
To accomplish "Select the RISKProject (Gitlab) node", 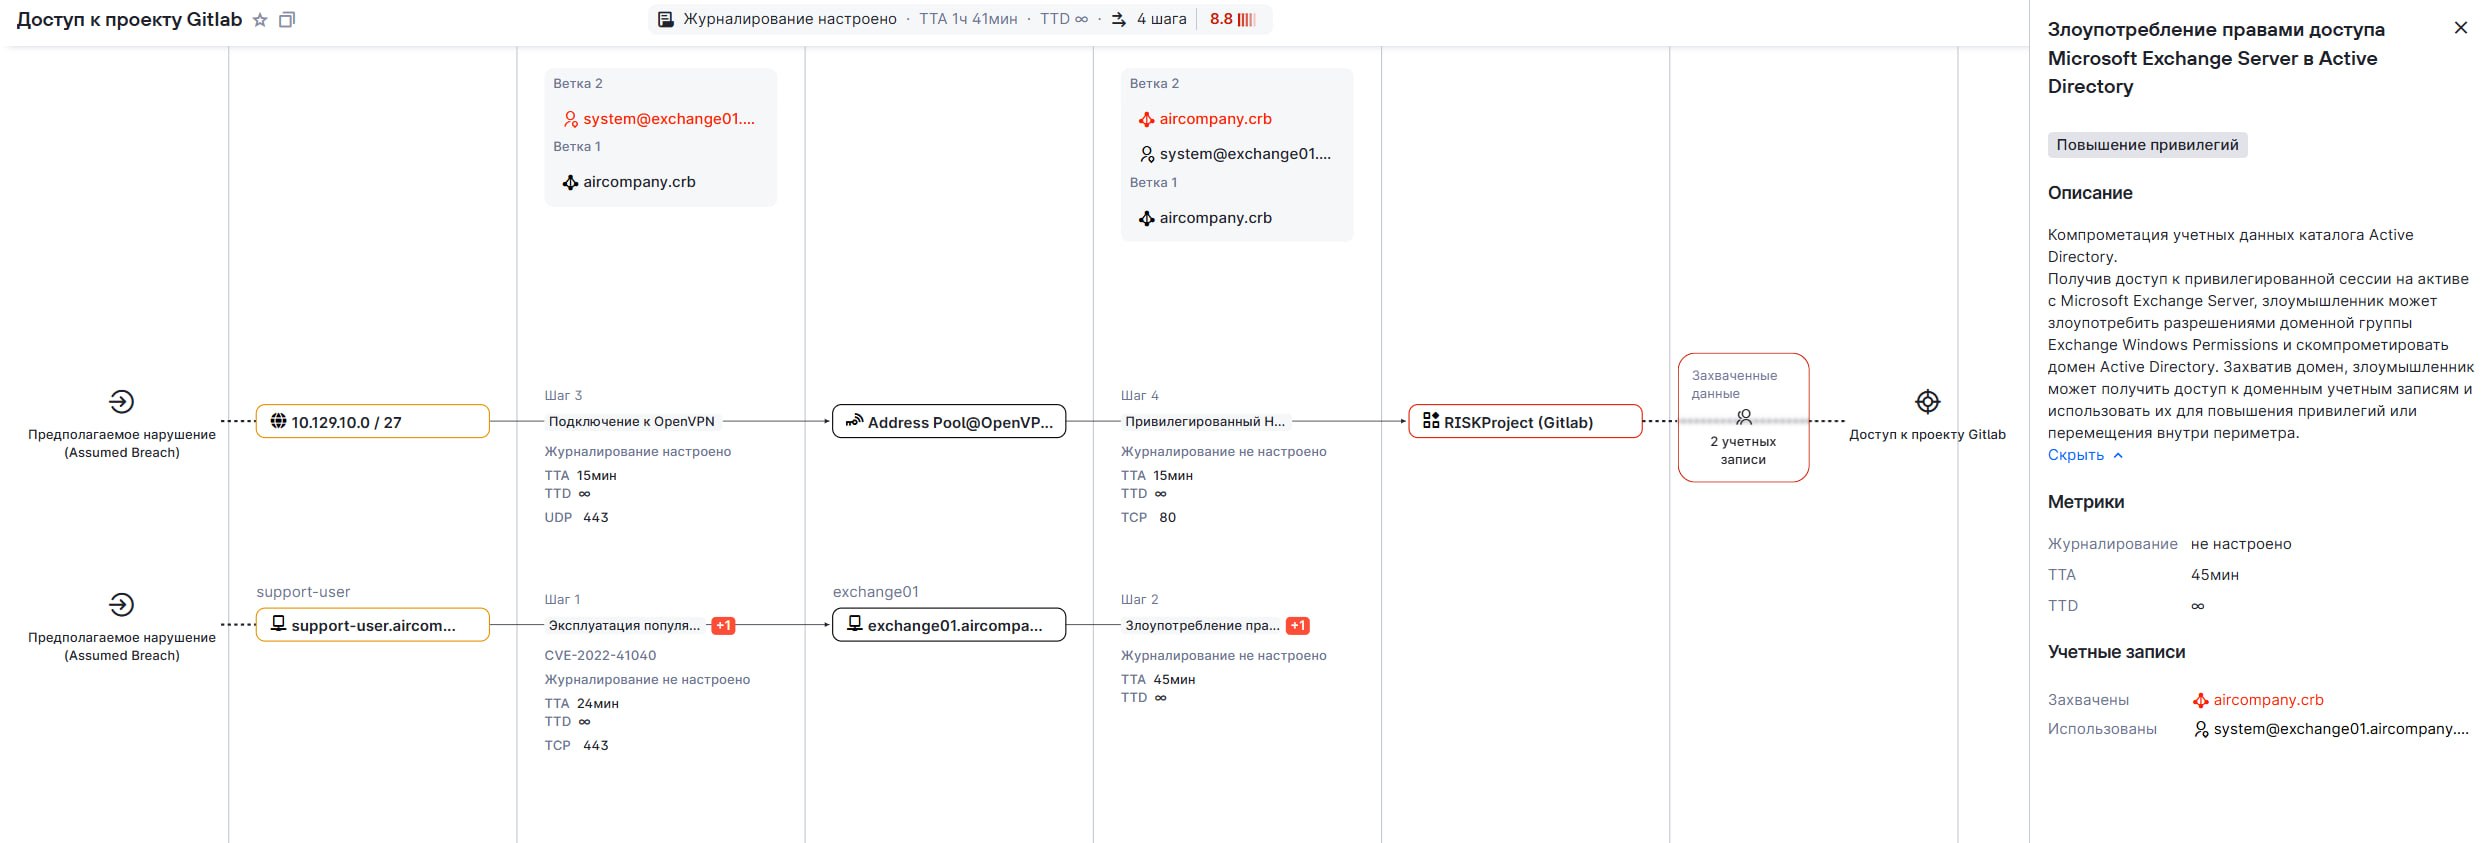I will 1525,422.
